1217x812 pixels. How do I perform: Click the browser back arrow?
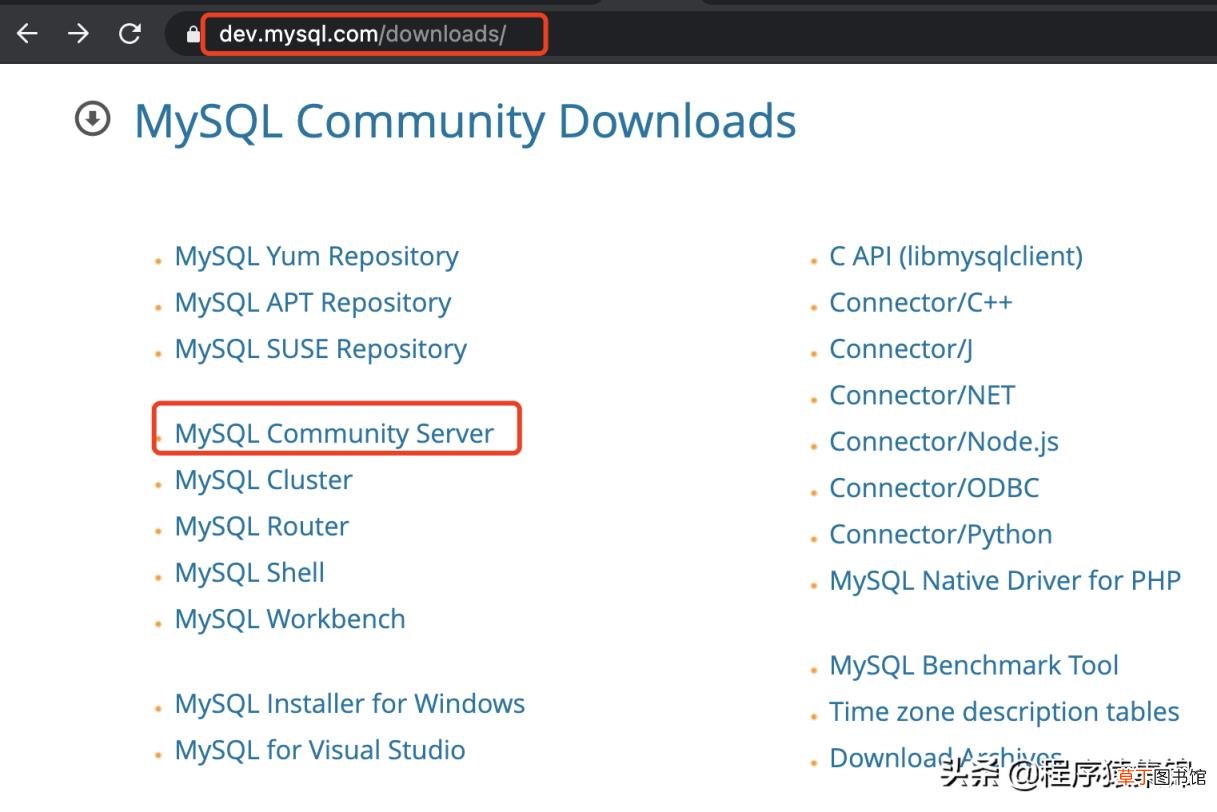point(27,34)
